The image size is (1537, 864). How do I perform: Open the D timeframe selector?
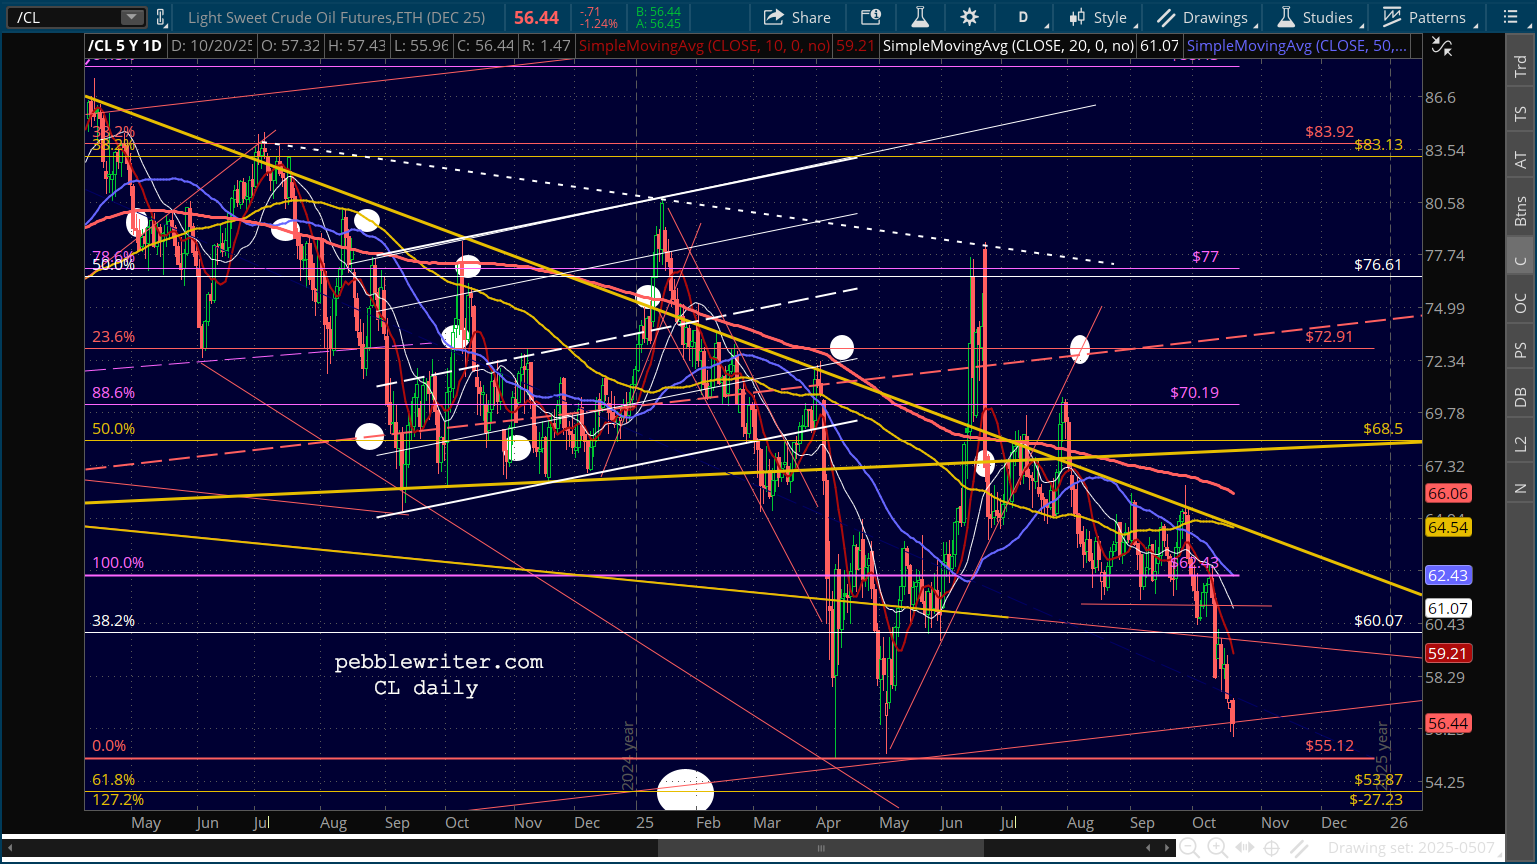pos(1023,17)
